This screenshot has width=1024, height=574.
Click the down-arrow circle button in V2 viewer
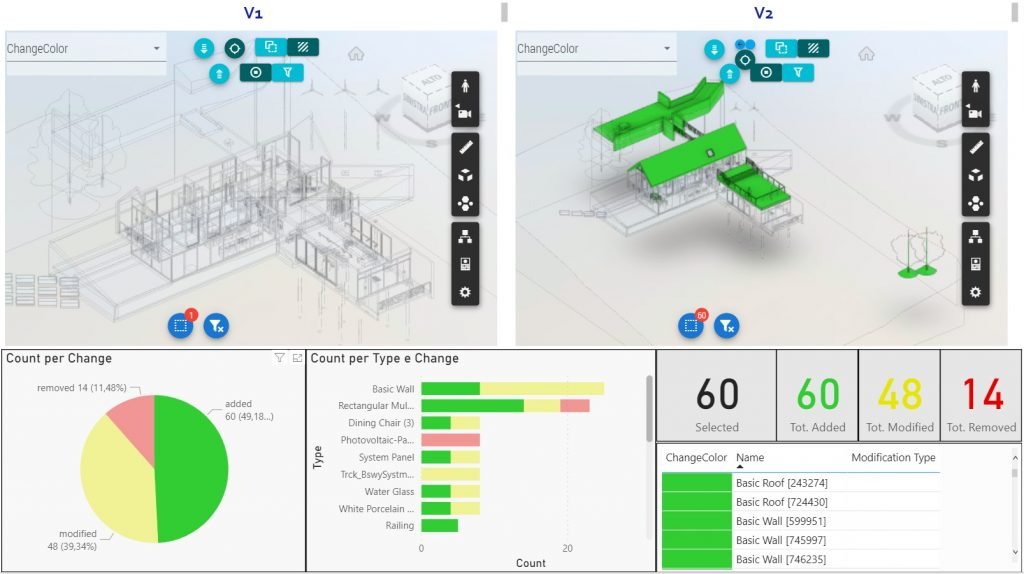tap(714, 49)
